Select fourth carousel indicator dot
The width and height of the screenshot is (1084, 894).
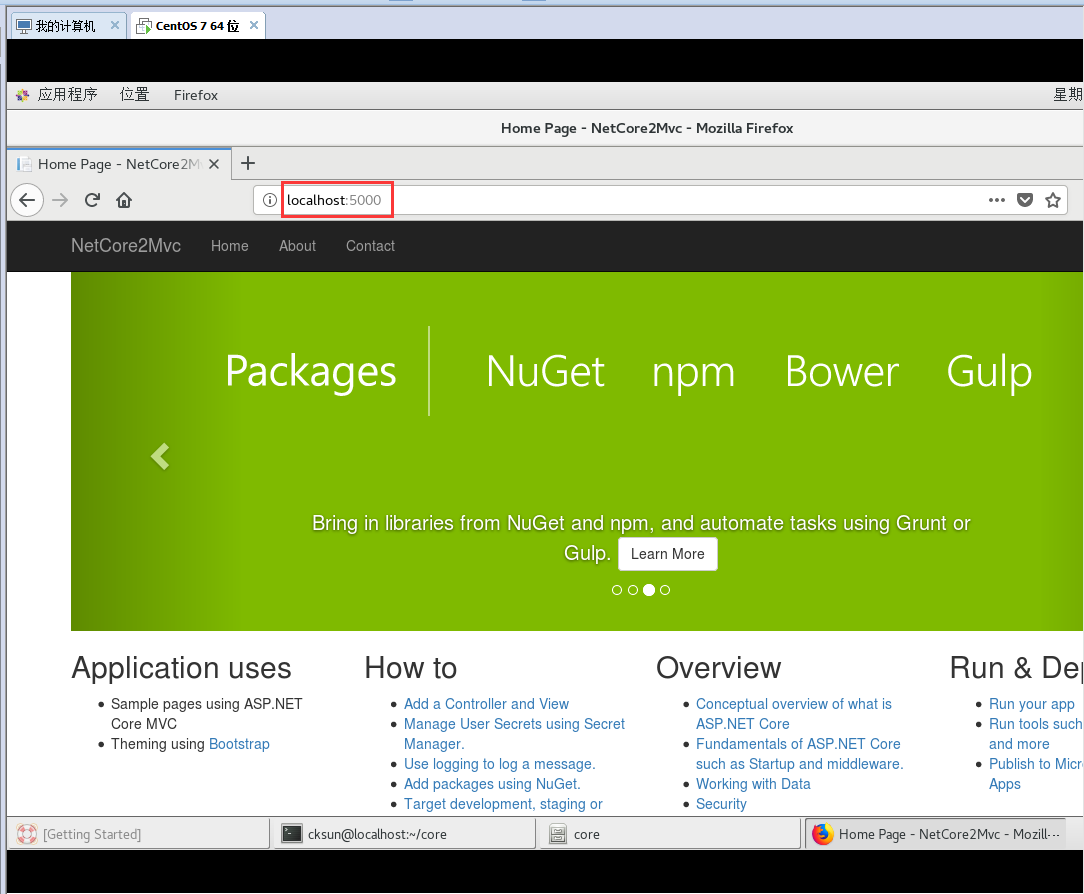coord(665,590)
